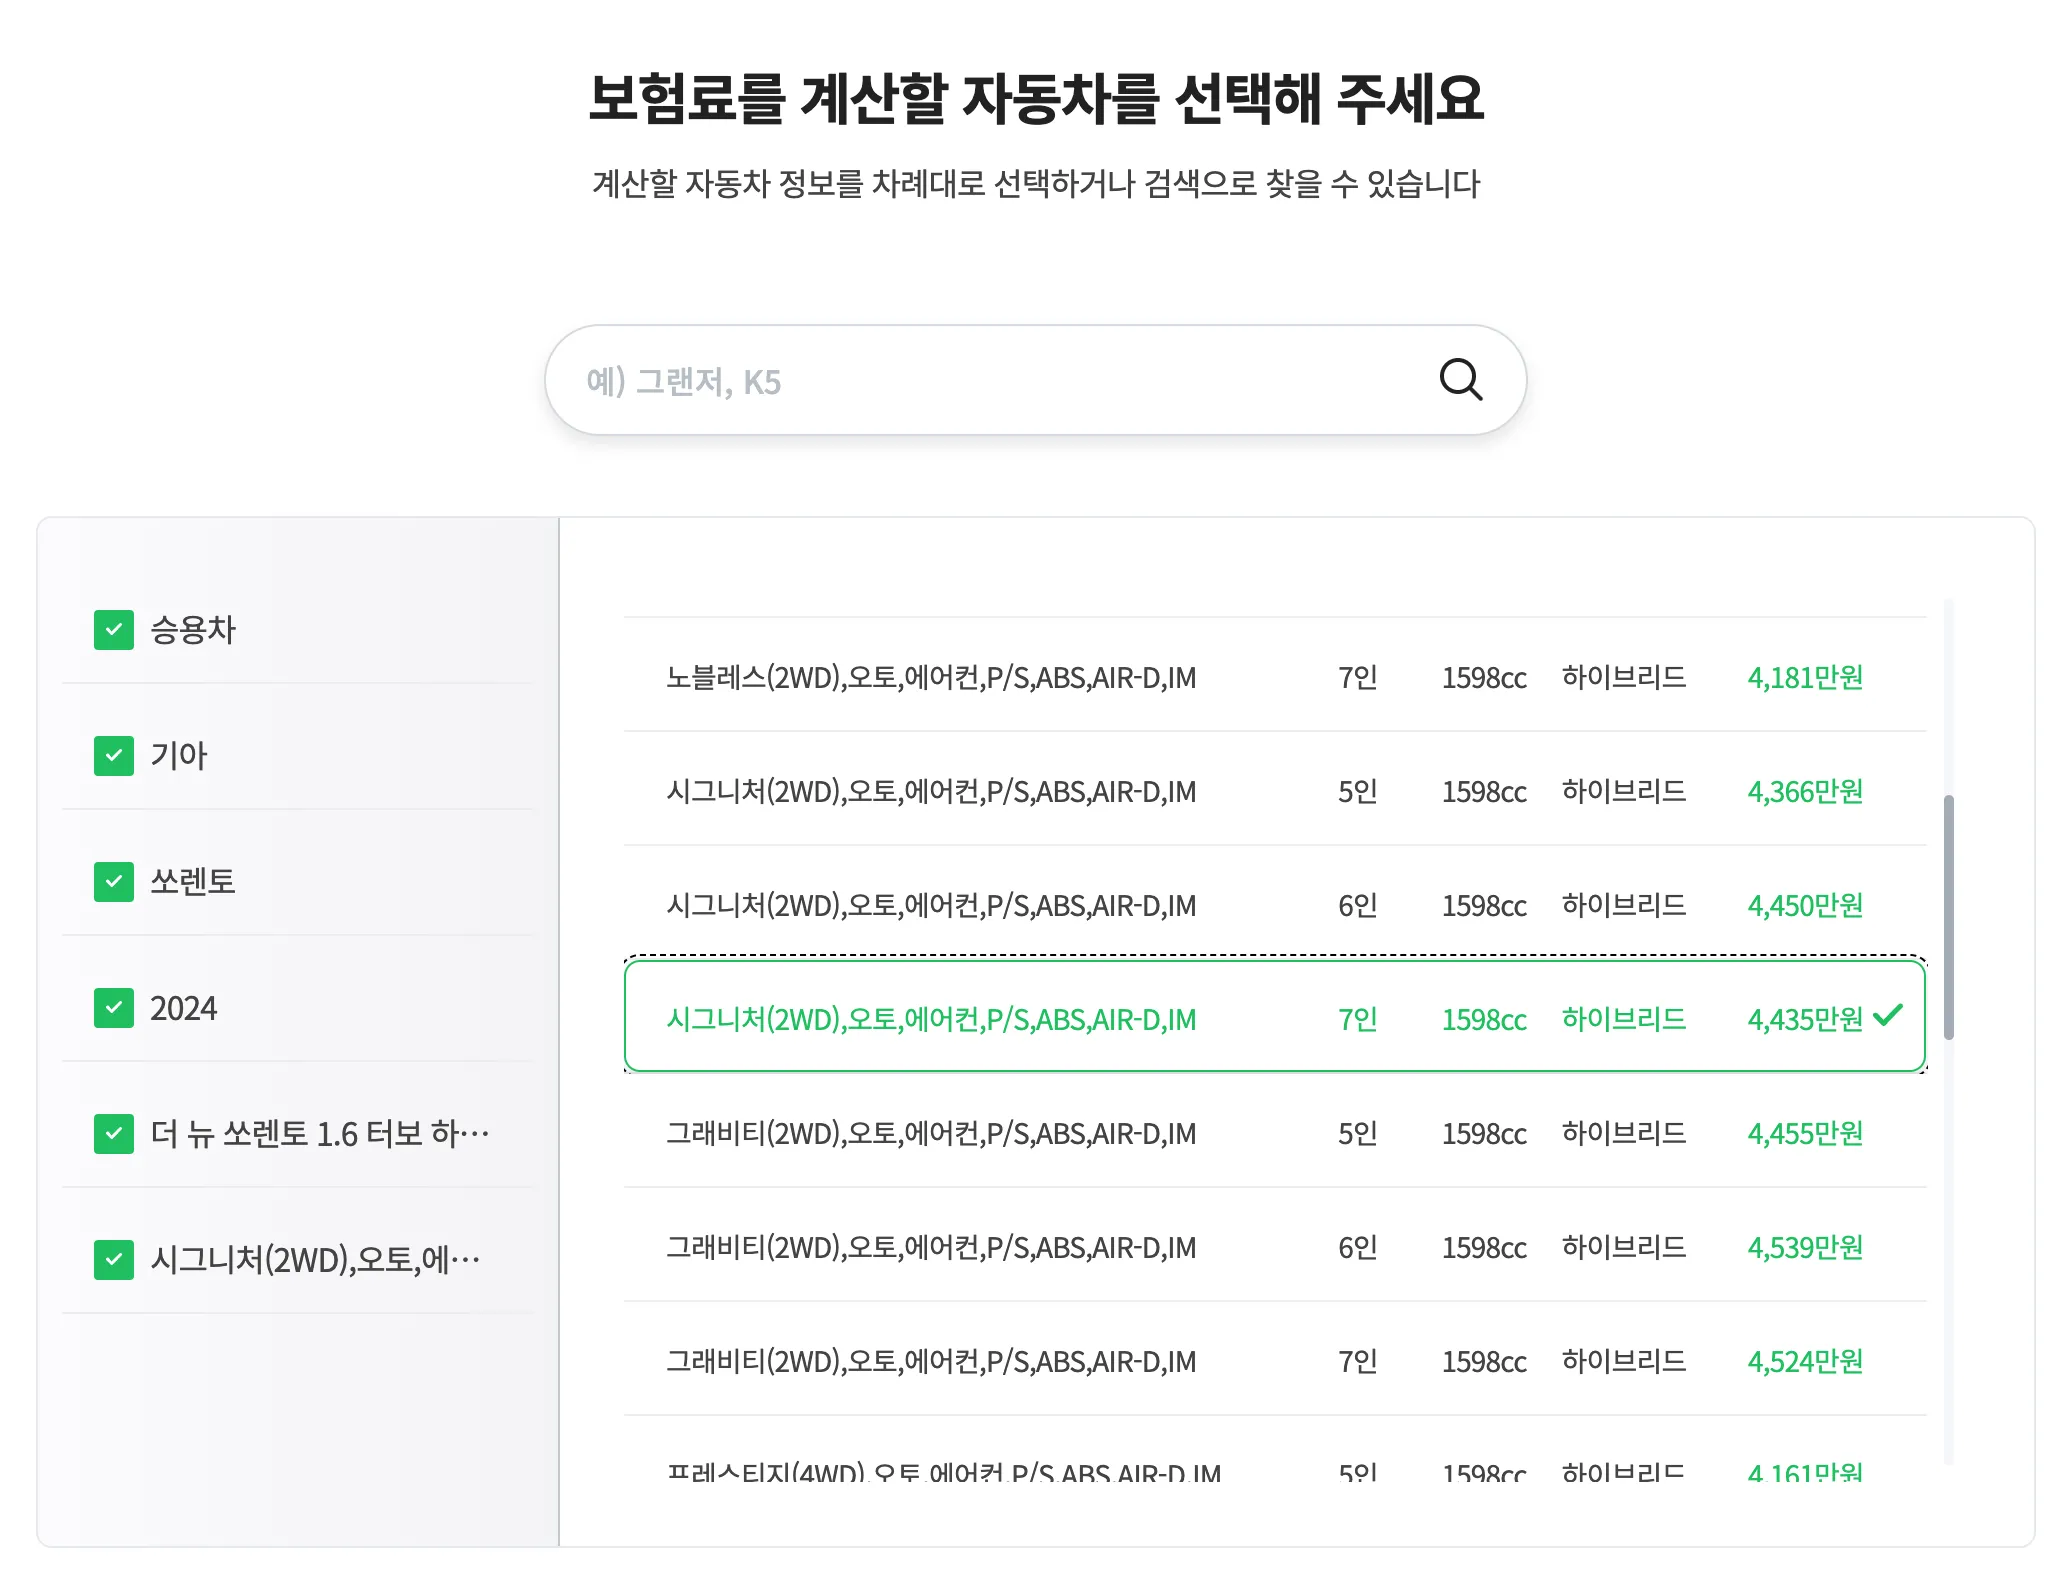Open the 쏘렌토 model selection step
Screen dimensions: 2070x1578
pyautogui.click(x=196, y=882)
